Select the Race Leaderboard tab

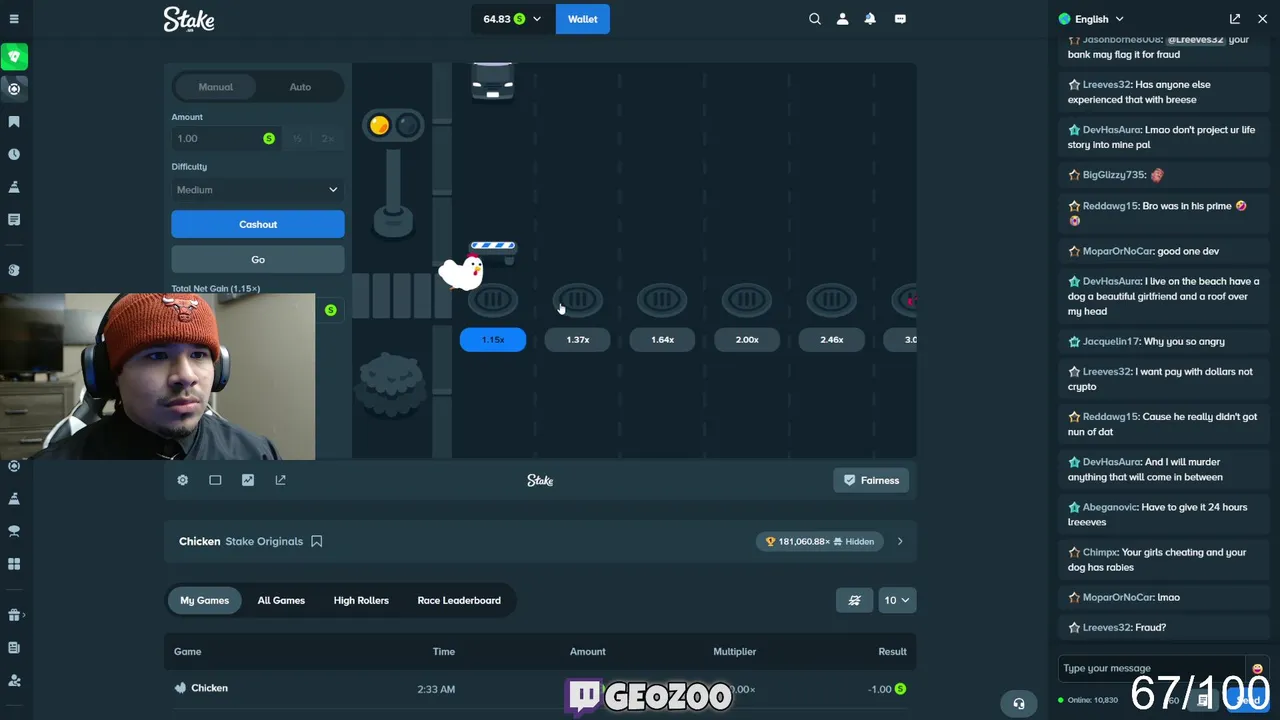tap(459, 600)
